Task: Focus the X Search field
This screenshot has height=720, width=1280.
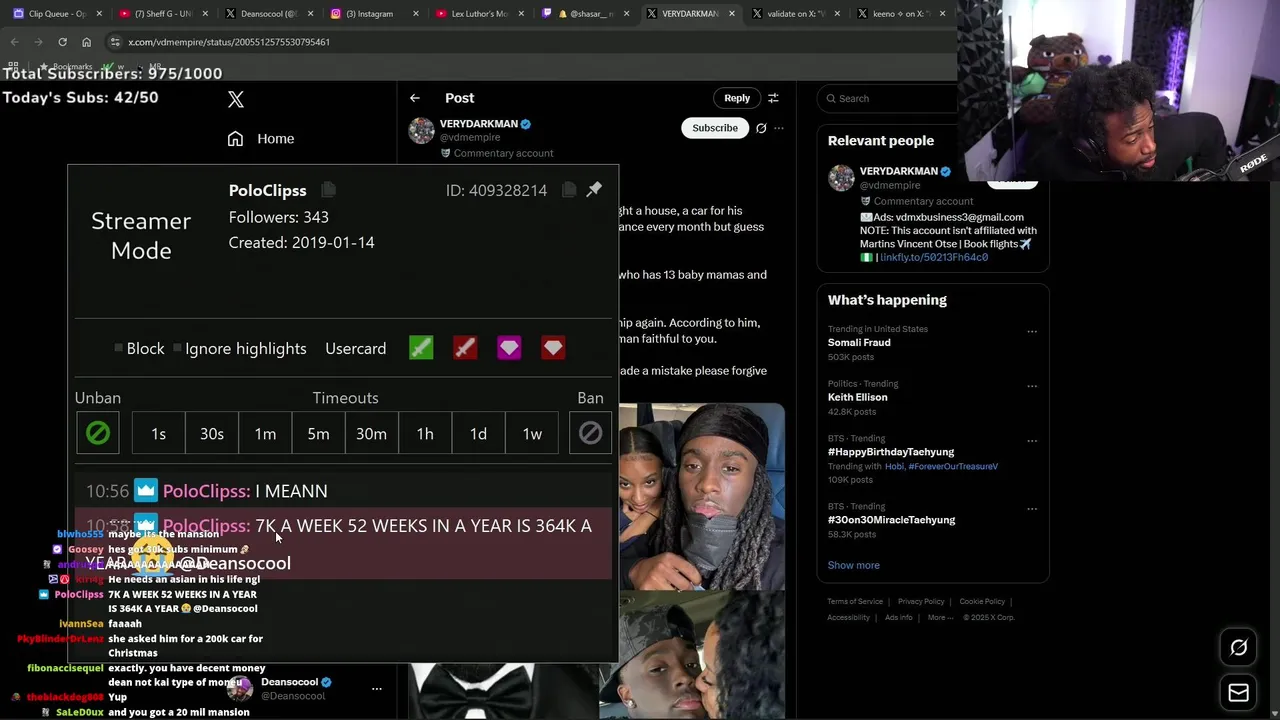Action: pyautogui.click(x=890, y=98)
